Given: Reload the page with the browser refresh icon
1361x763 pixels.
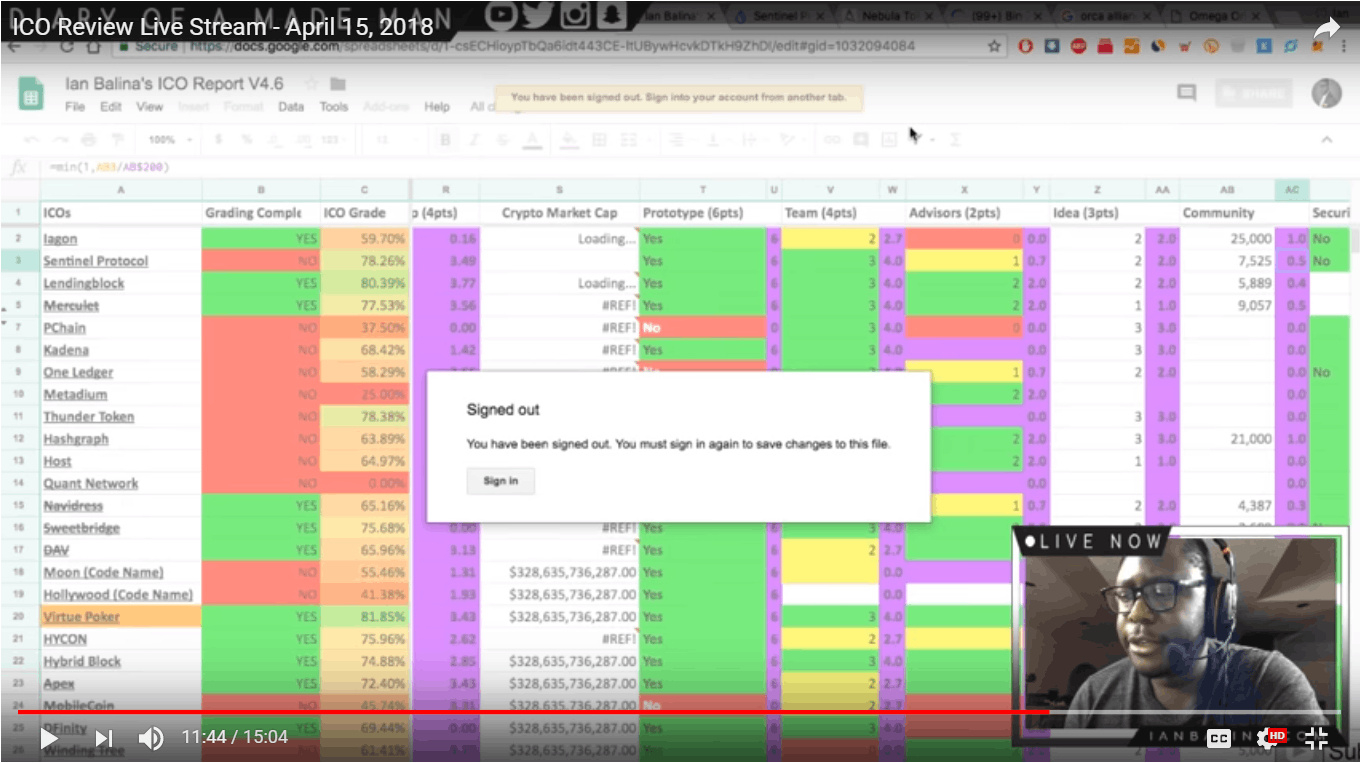Looking at the screenshot, I should [x=67, y=47].
